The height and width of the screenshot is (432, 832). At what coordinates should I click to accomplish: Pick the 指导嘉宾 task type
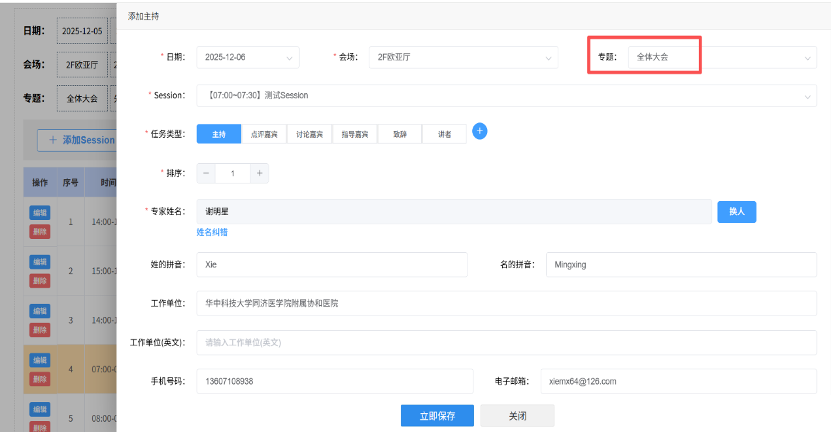355,133
